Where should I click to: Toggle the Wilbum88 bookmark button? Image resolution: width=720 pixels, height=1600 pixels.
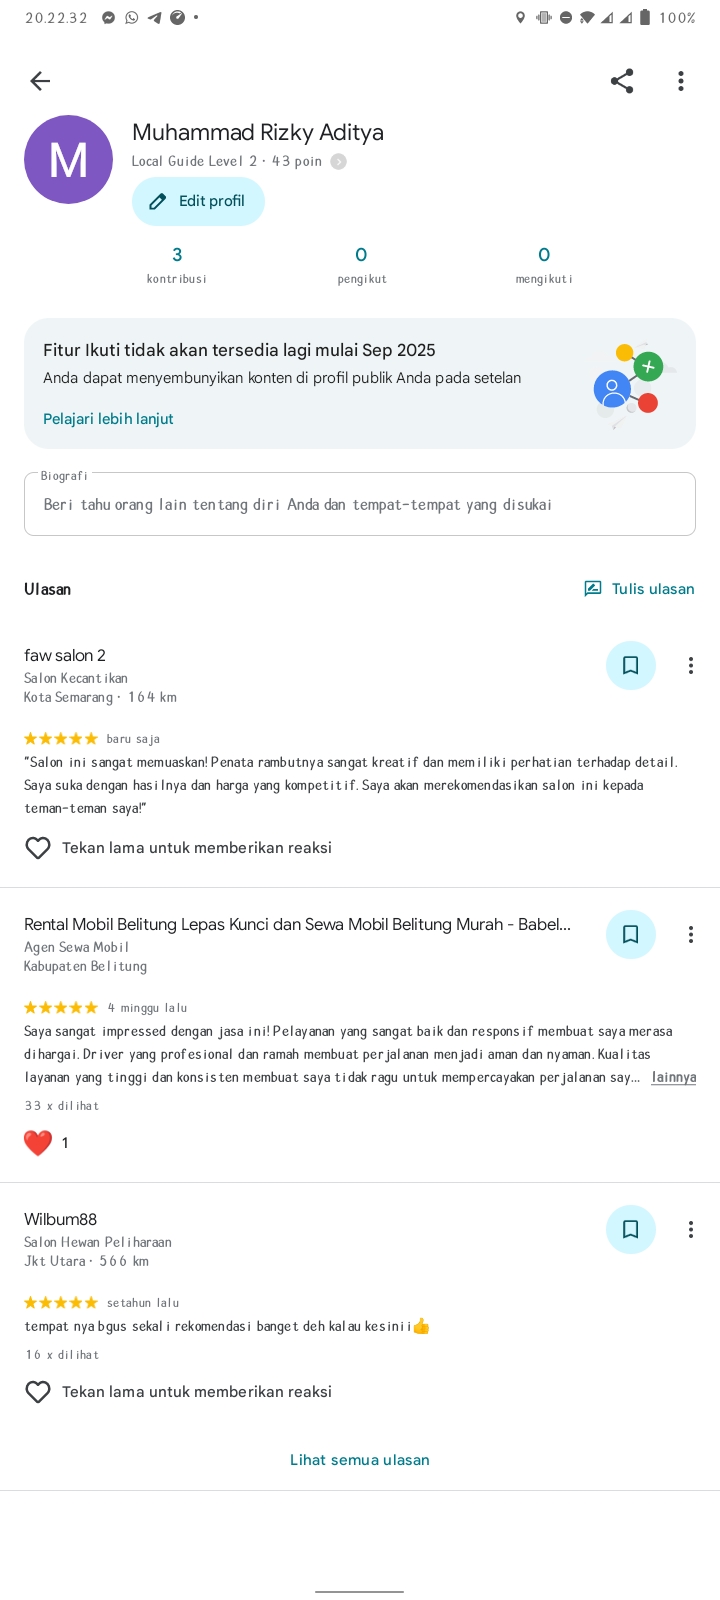click(631, 1229)
